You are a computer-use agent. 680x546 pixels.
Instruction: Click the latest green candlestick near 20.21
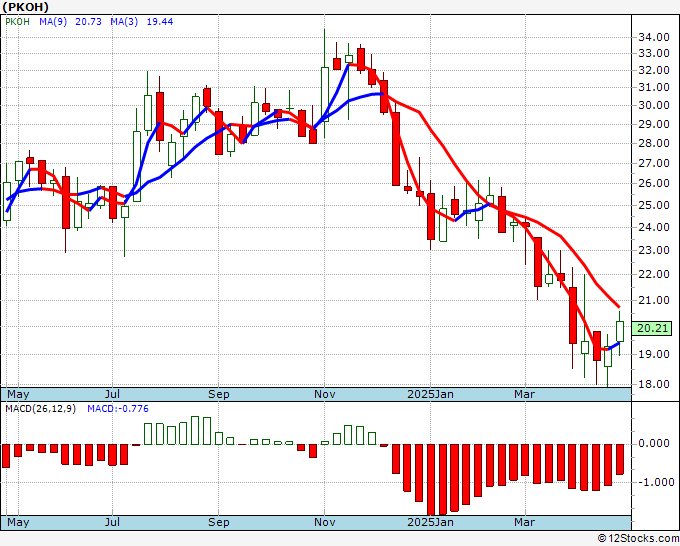[620, 331]
